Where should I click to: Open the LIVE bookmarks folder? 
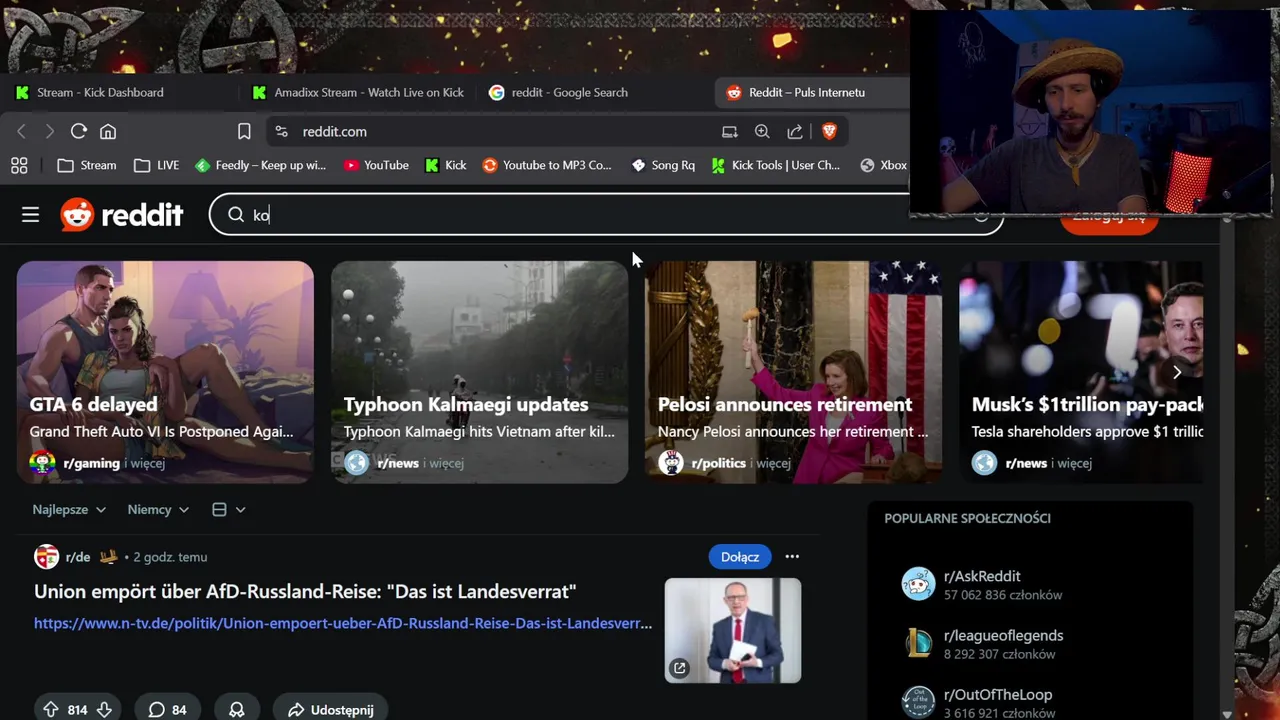(156, 165)
